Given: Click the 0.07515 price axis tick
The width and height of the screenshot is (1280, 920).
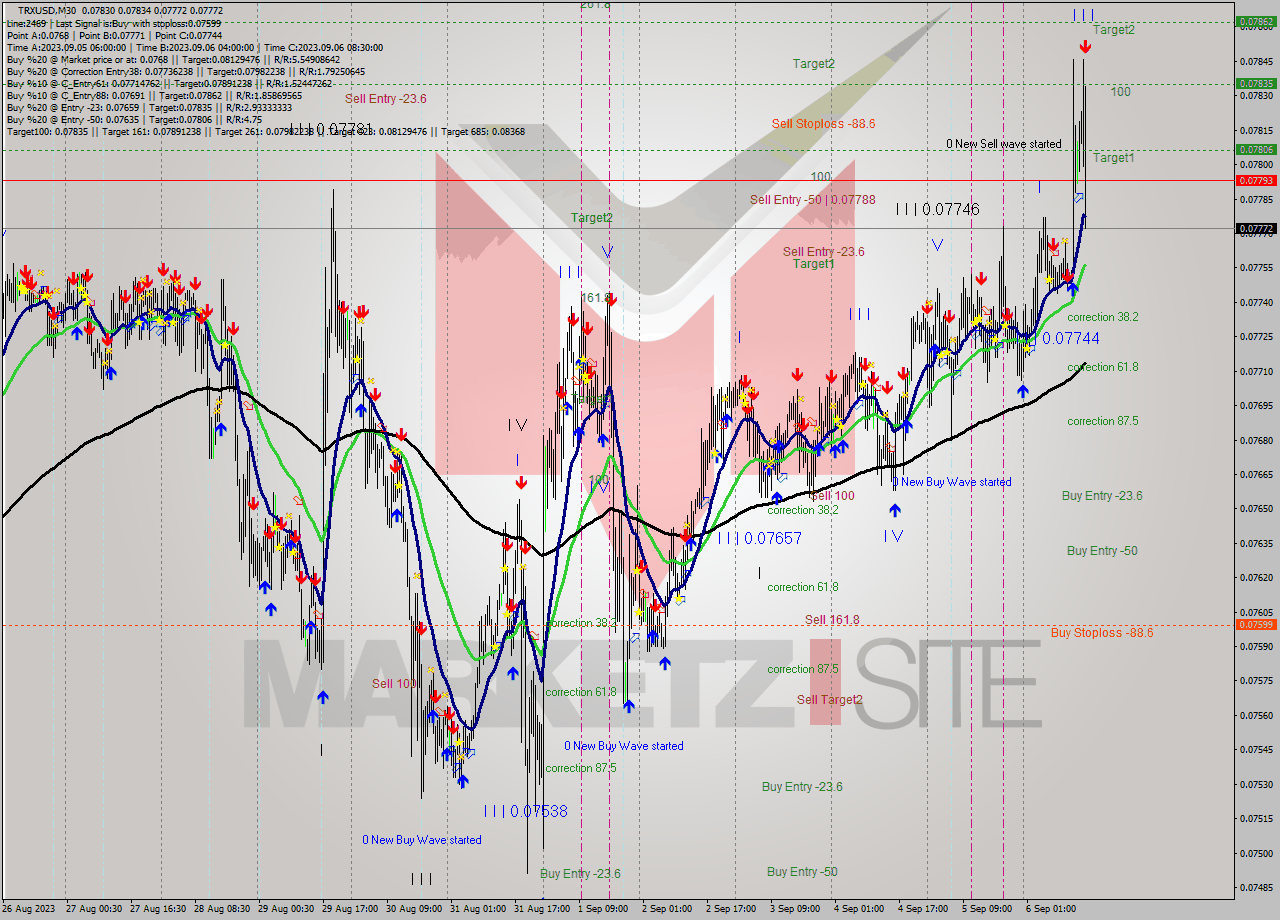Looking at the screenshot, I should [x=1256, y=819].
